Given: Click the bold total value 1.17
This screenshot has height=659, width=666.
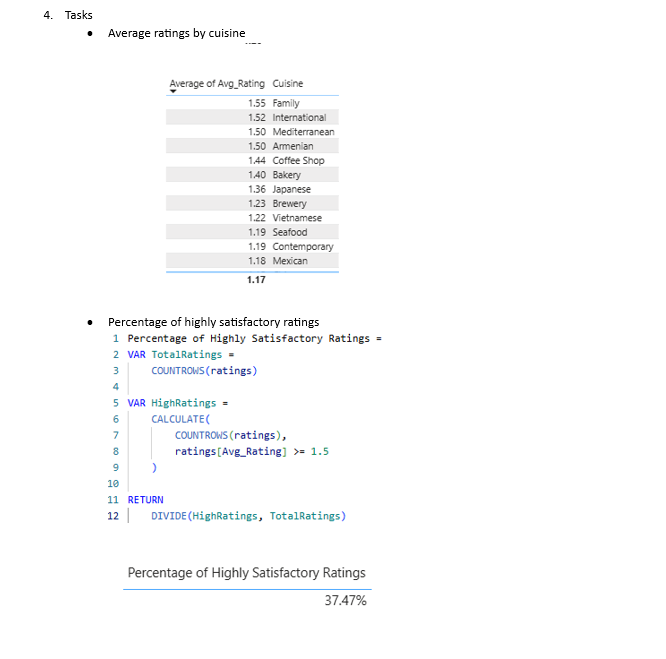Looking at the screenshot, I should coord(256,280).
